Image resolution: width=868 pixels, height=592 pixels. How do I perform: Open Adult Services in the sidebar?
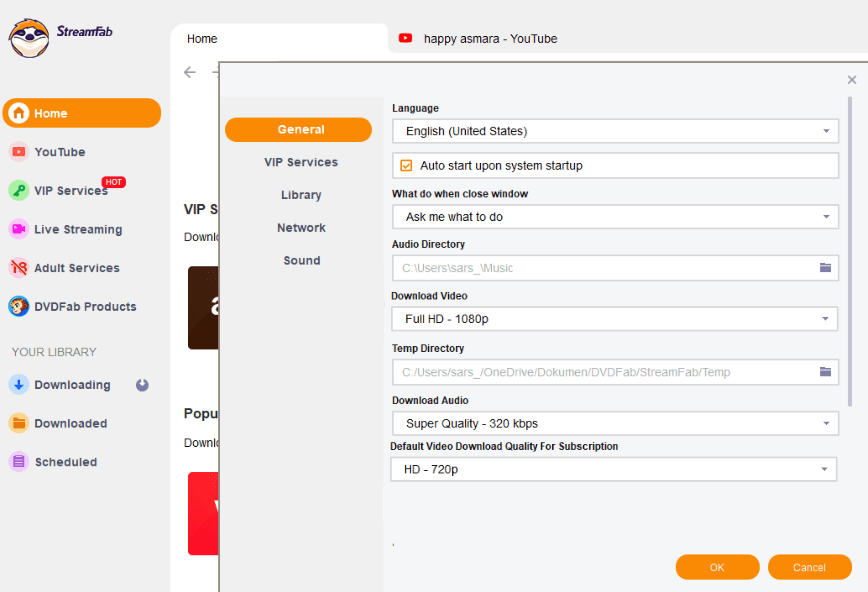coord(77,268)
